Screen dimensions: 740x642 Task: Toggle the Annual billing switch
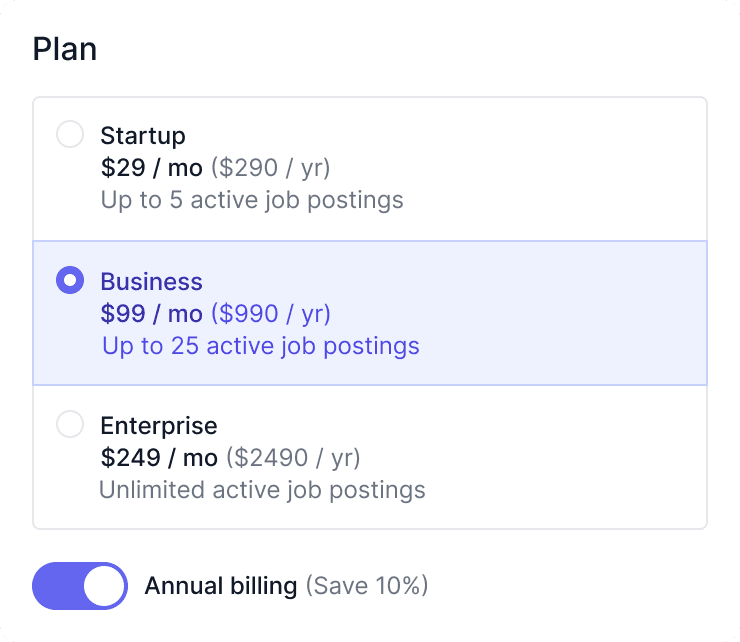[x=80, y=586]
